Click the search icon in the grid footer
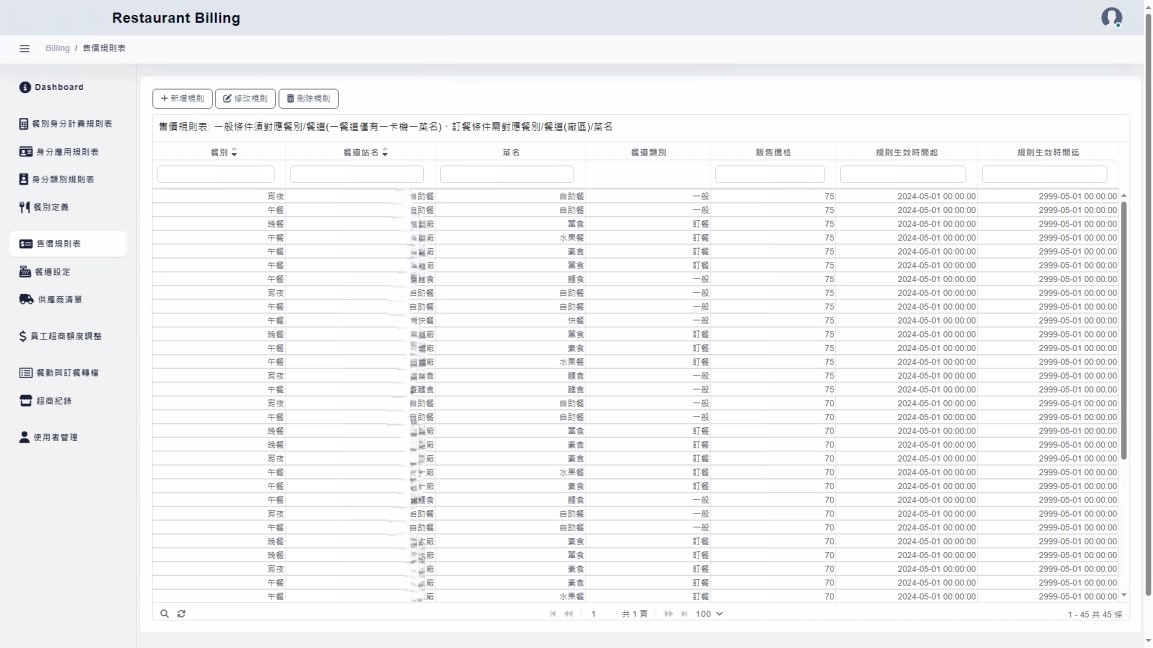The height and width of the screenshot is (648, 1153). point(165,613)
